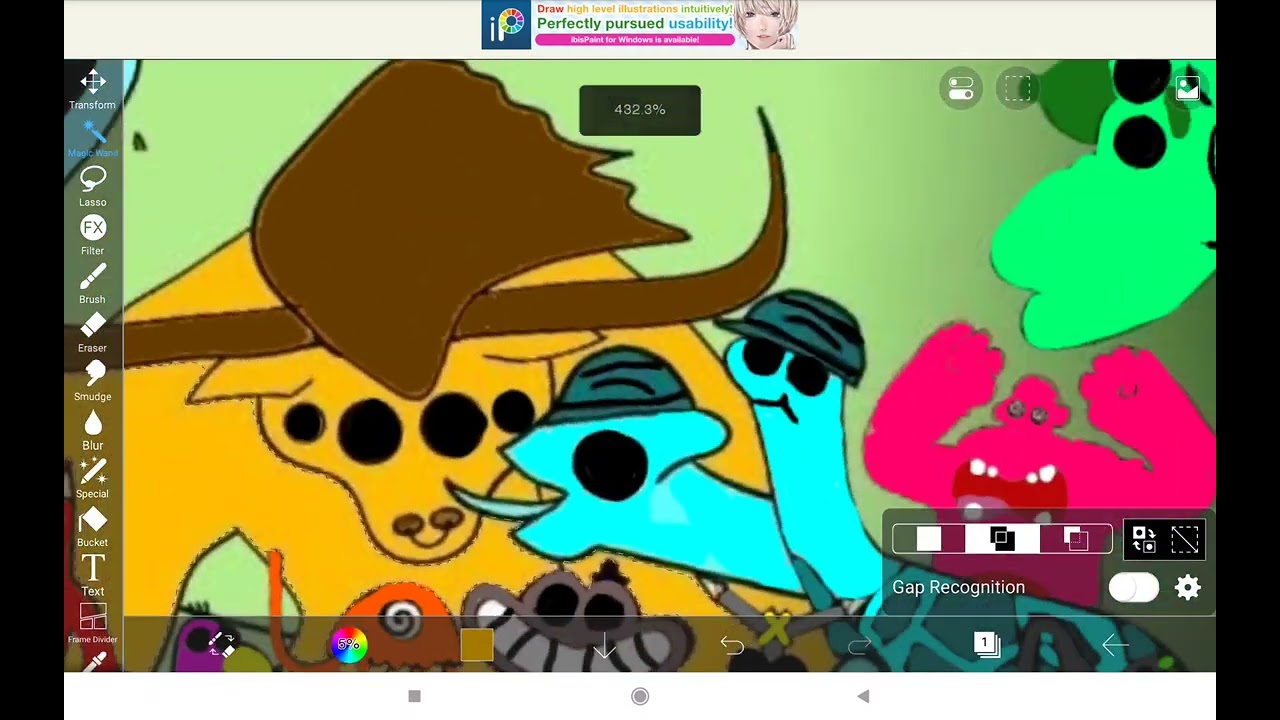Viewport: 1280px width, 720px height.
Task: Select the Smudge tool
Action: coord(93,381)
